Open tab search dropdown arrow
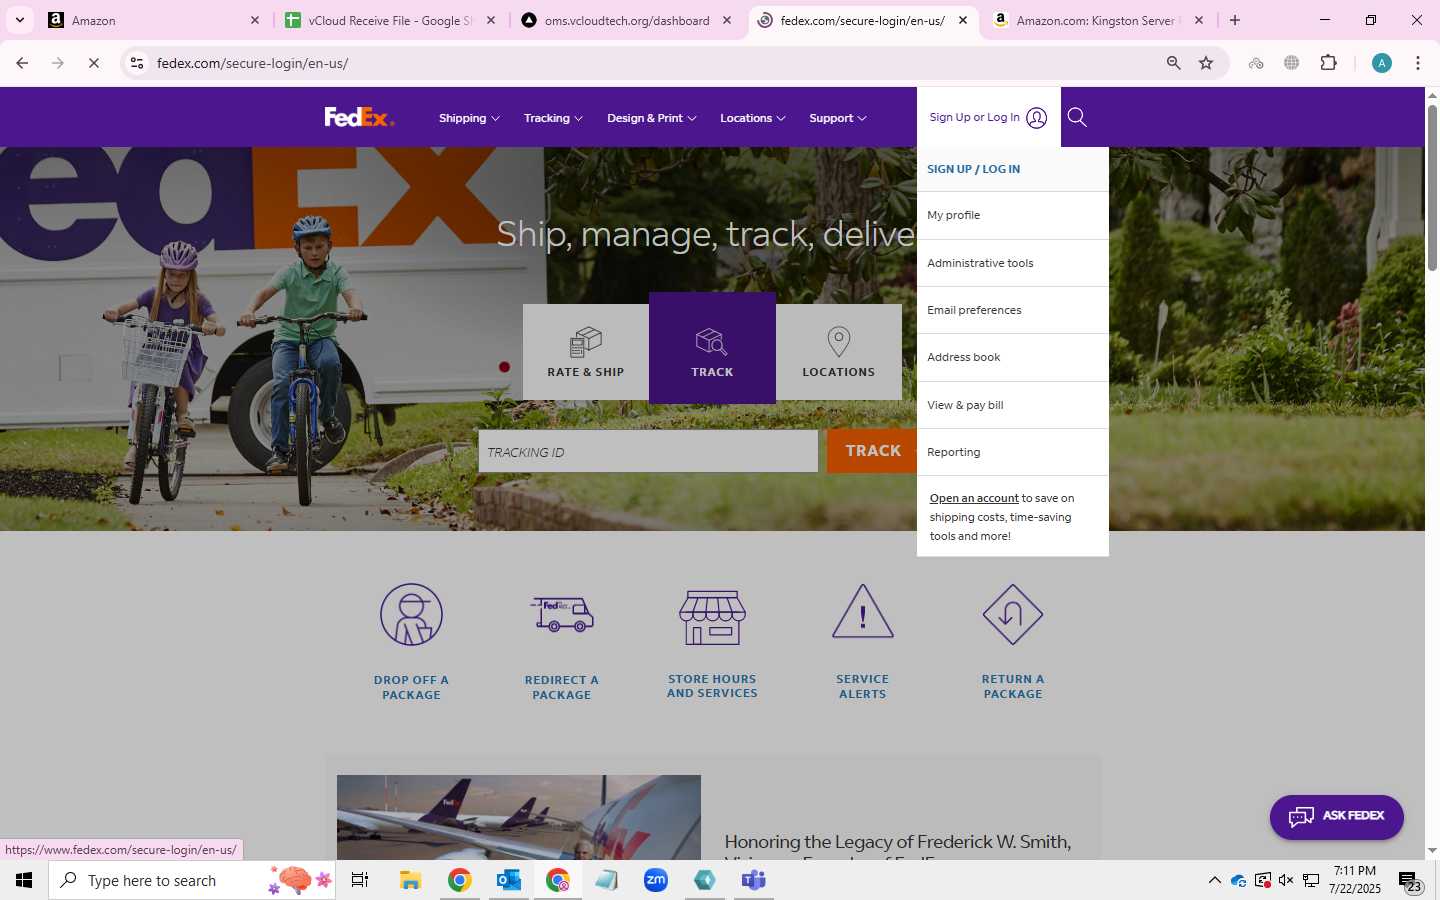The image size is (1440, 900). [x=19, y=20]
